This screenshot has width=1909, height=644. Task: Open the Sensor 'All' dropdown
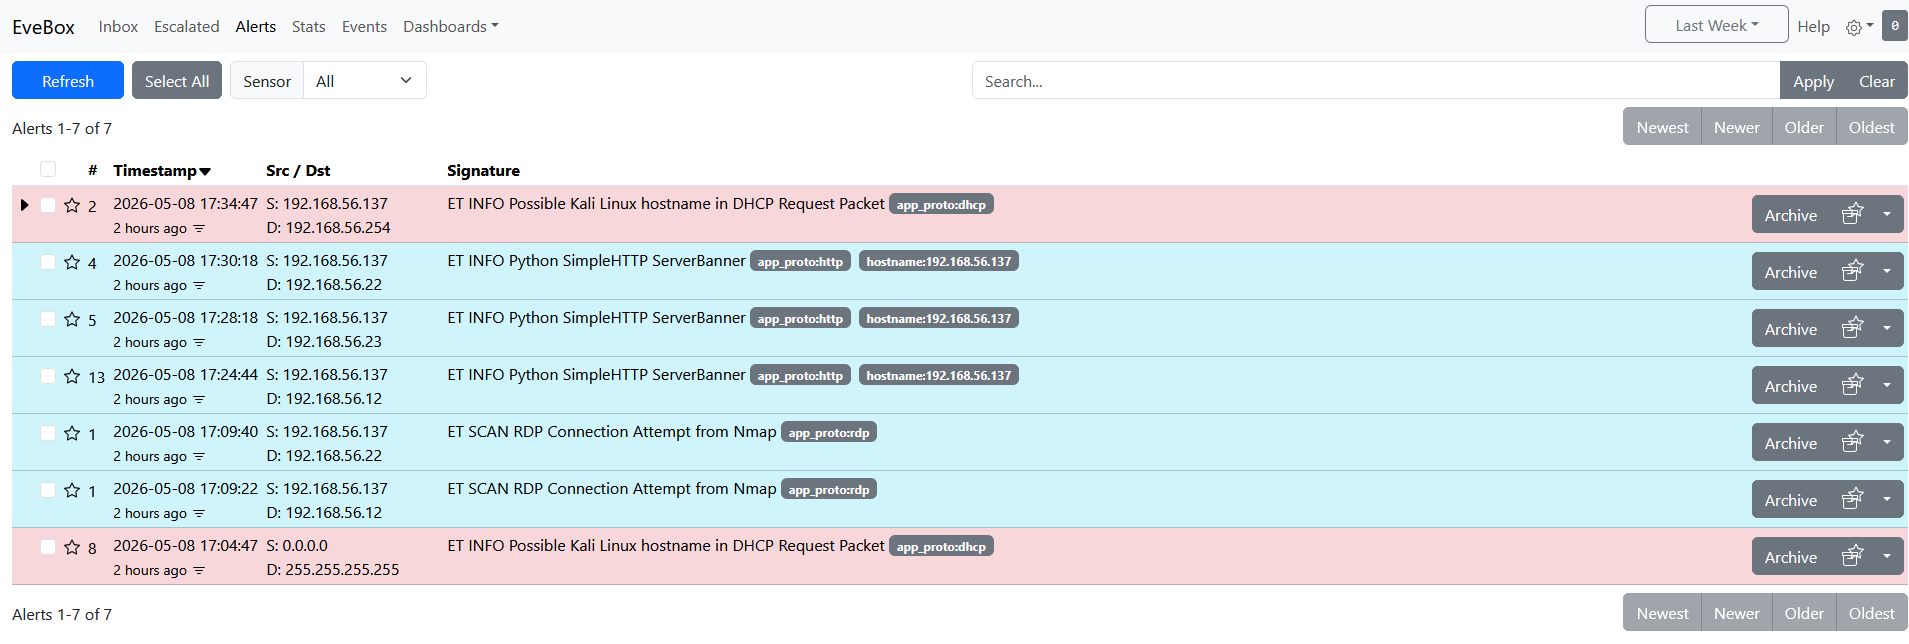pos(365,80)
